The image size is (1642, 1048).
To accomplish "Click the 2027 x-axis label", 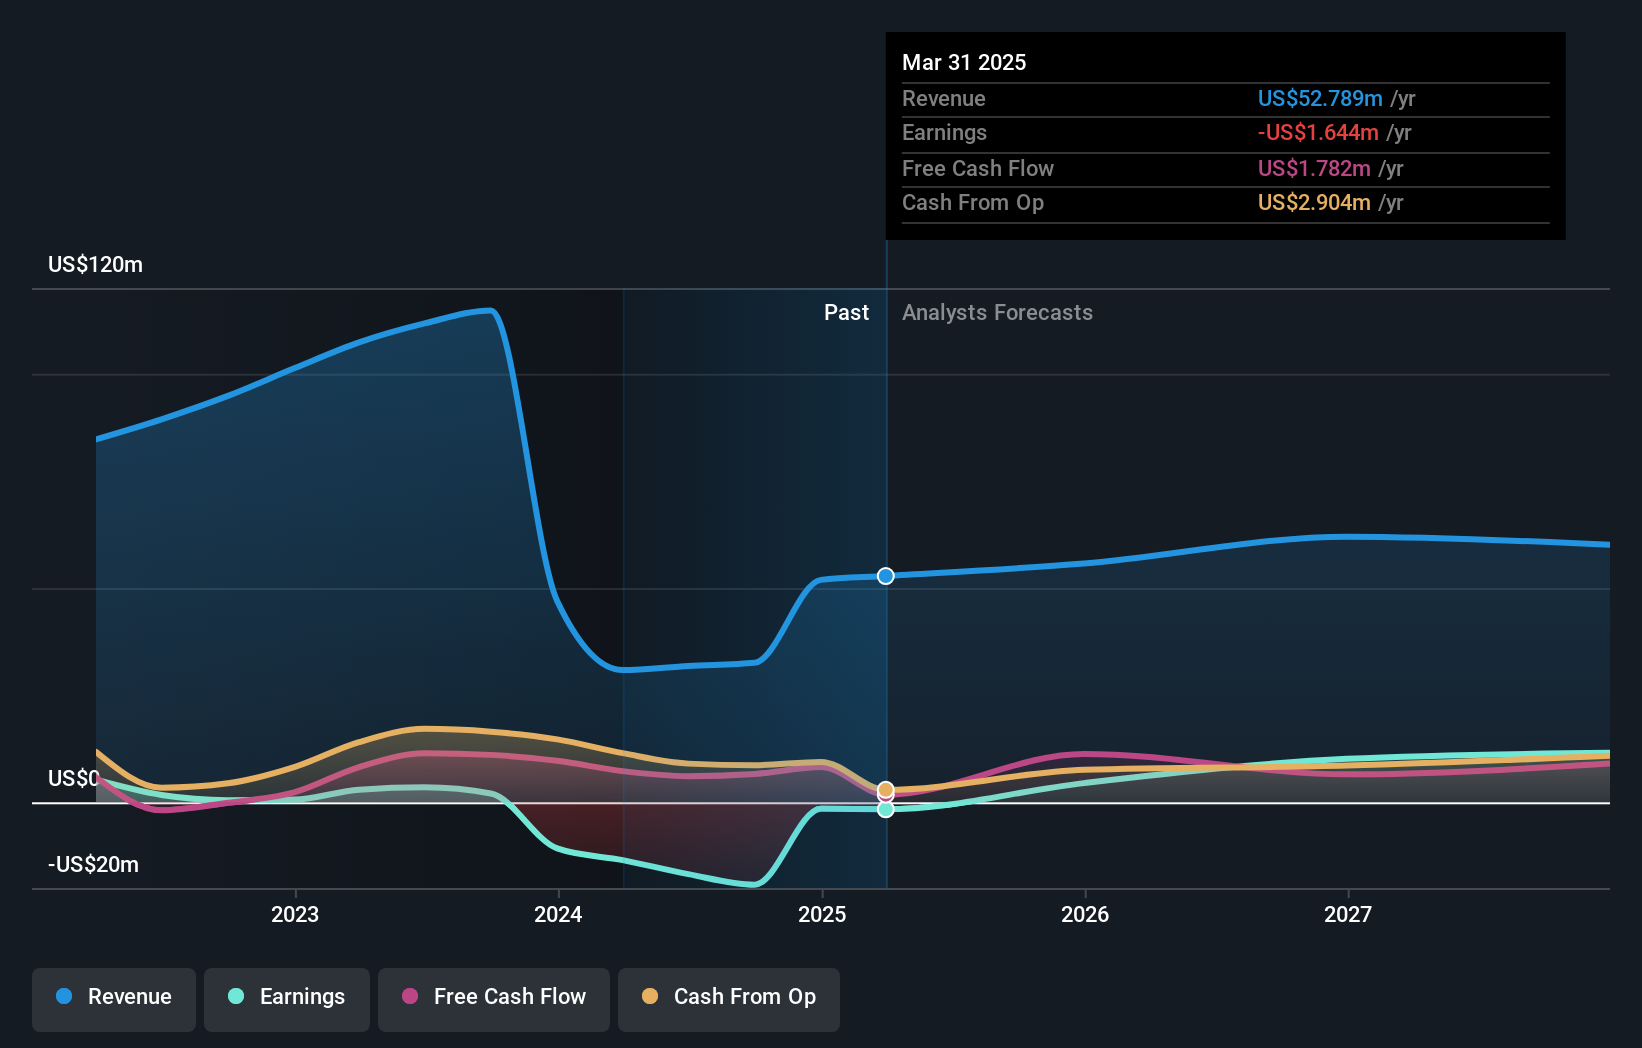I will (1348, 915).
